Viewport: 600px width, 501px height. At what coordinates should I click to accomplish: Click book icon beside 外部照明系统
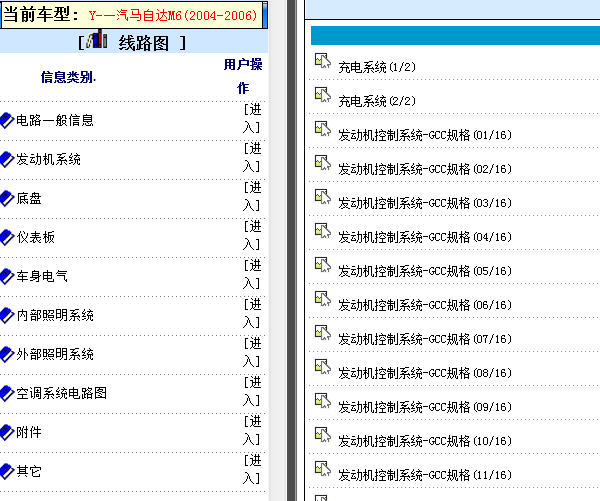pyautogui.click(x=7, y=355)
